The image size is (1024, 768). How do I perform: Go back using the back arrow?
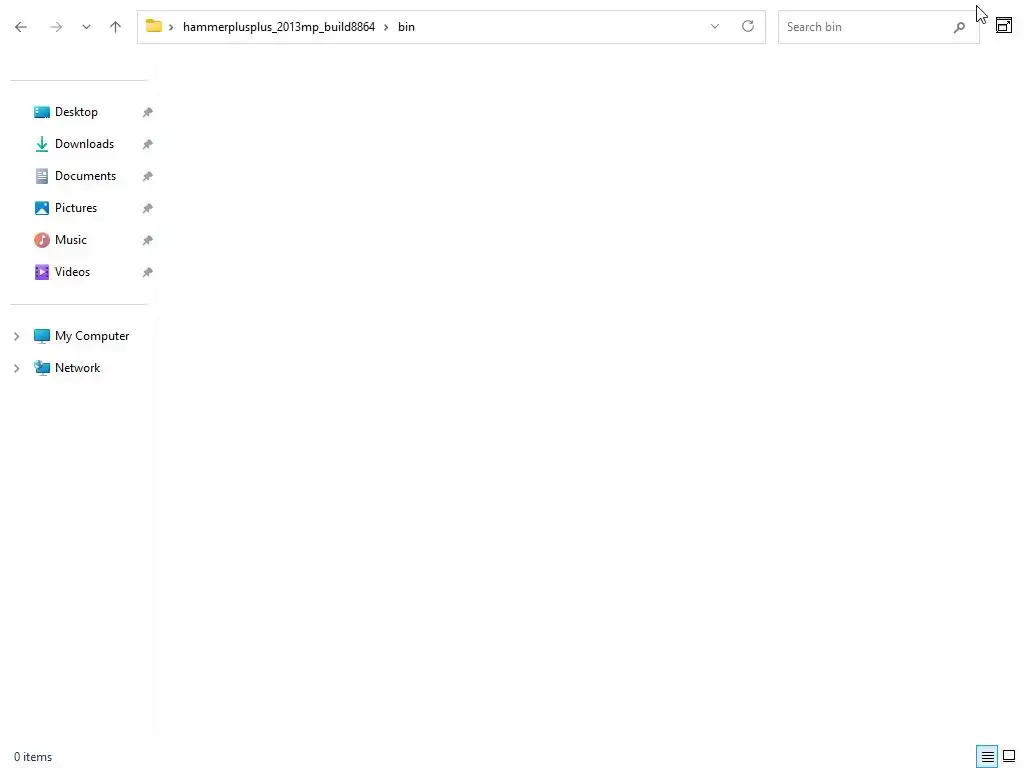(21, 27)
